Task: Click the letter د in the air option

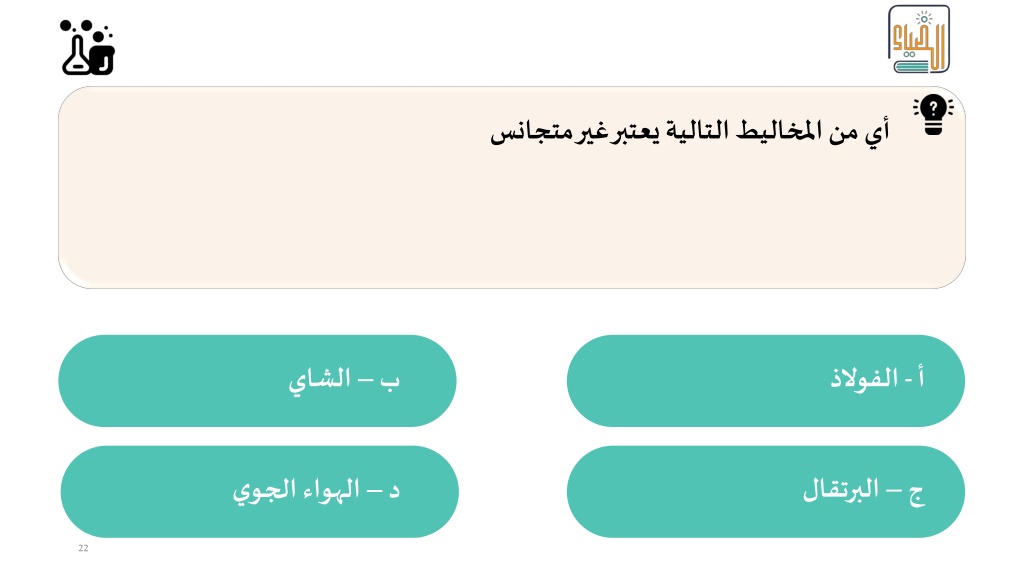Action: (394, 491)
